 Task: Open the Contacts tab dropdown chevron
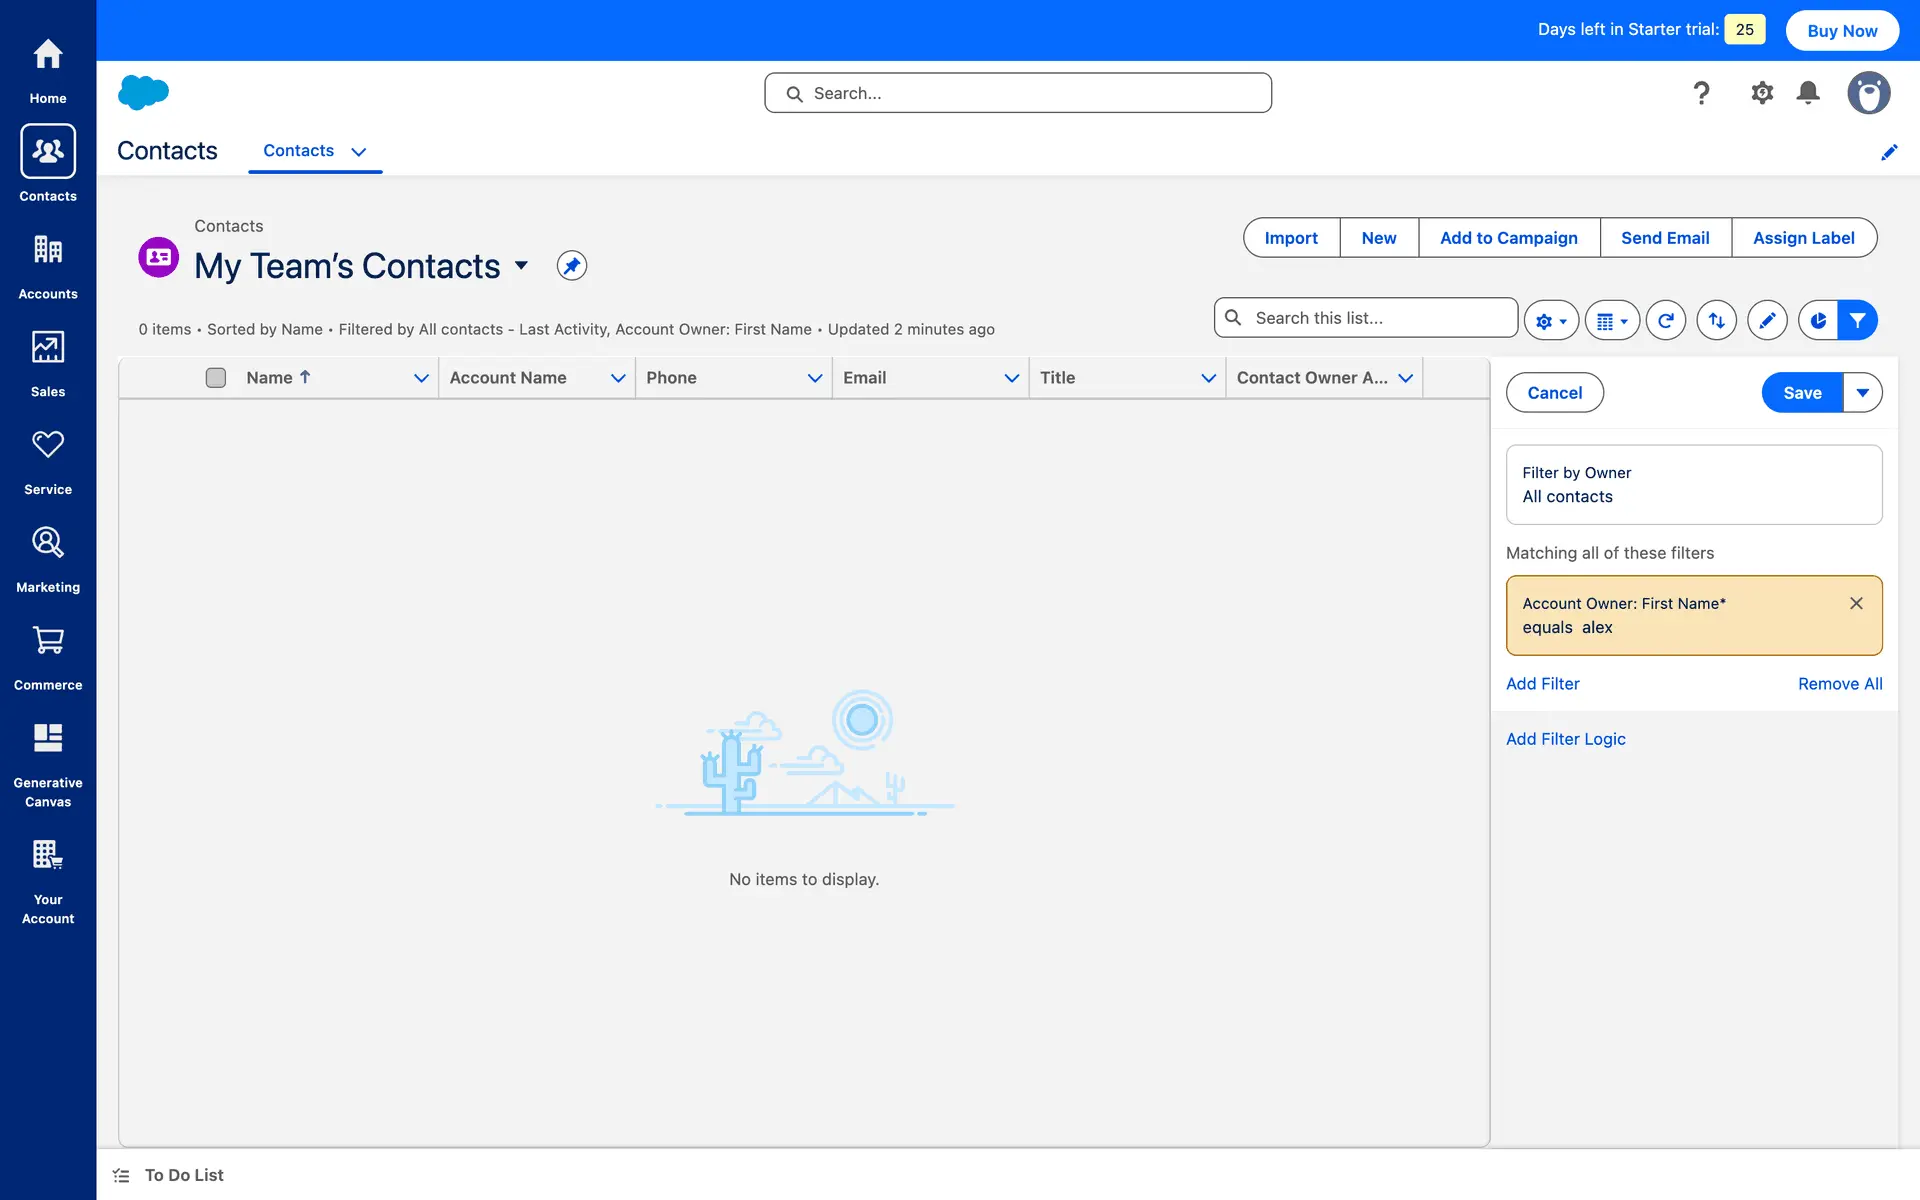(359, 152)
